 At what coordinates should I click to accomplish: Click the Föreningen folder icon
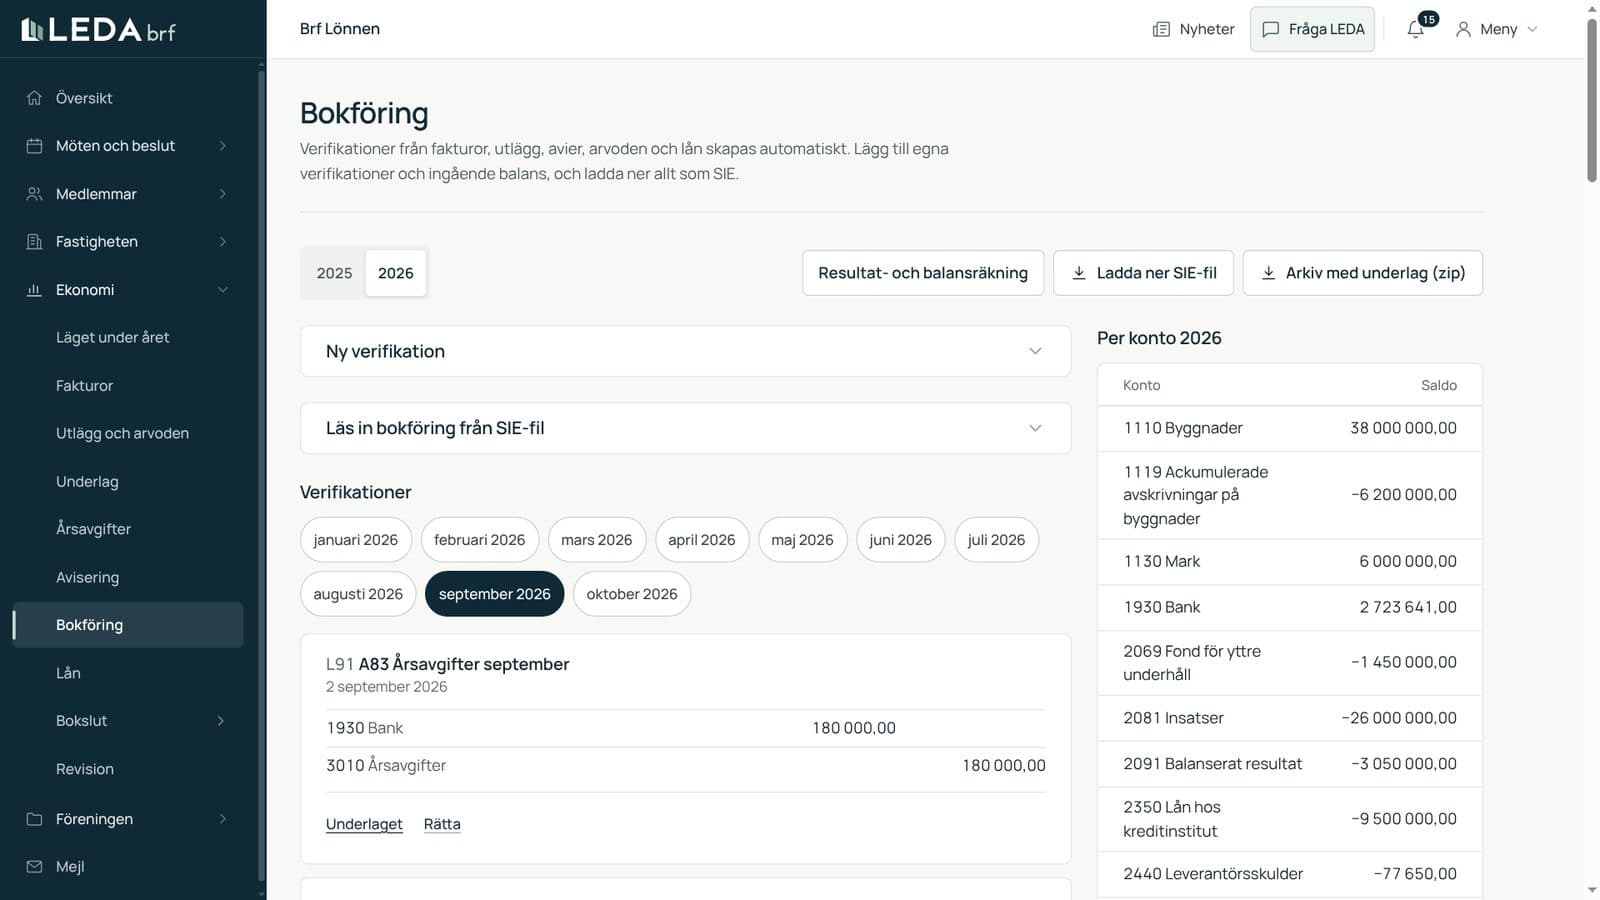point(34,819)
